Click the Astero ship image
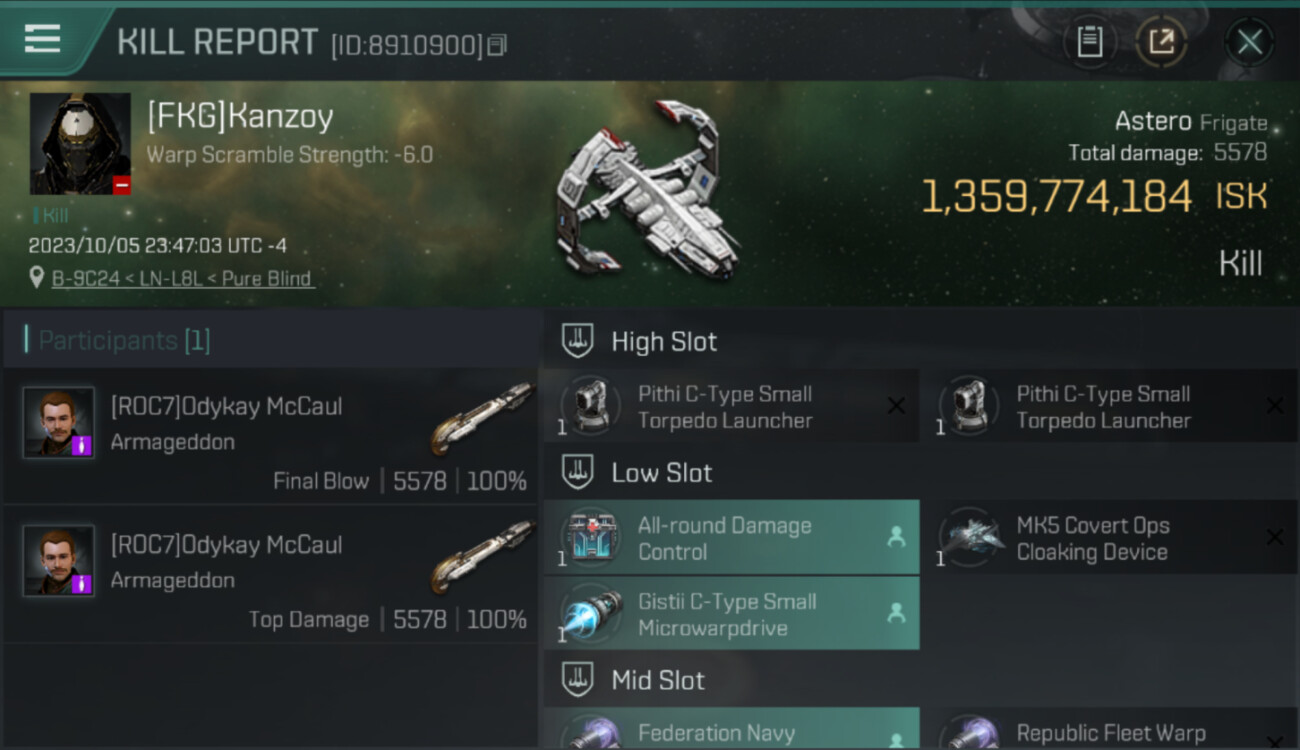Viewport: 1300px width, 750px height. (648, 190)
